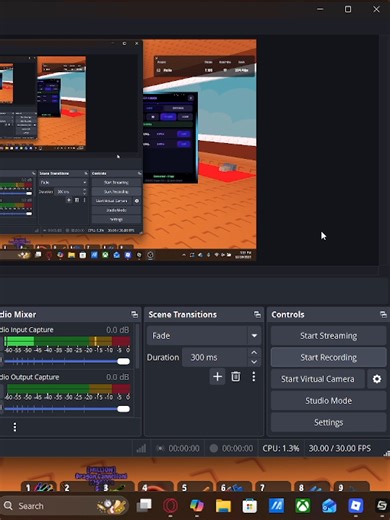Click the Scene Transitions panel title
This screenshot has width=390, height=520.
point(182,314)
